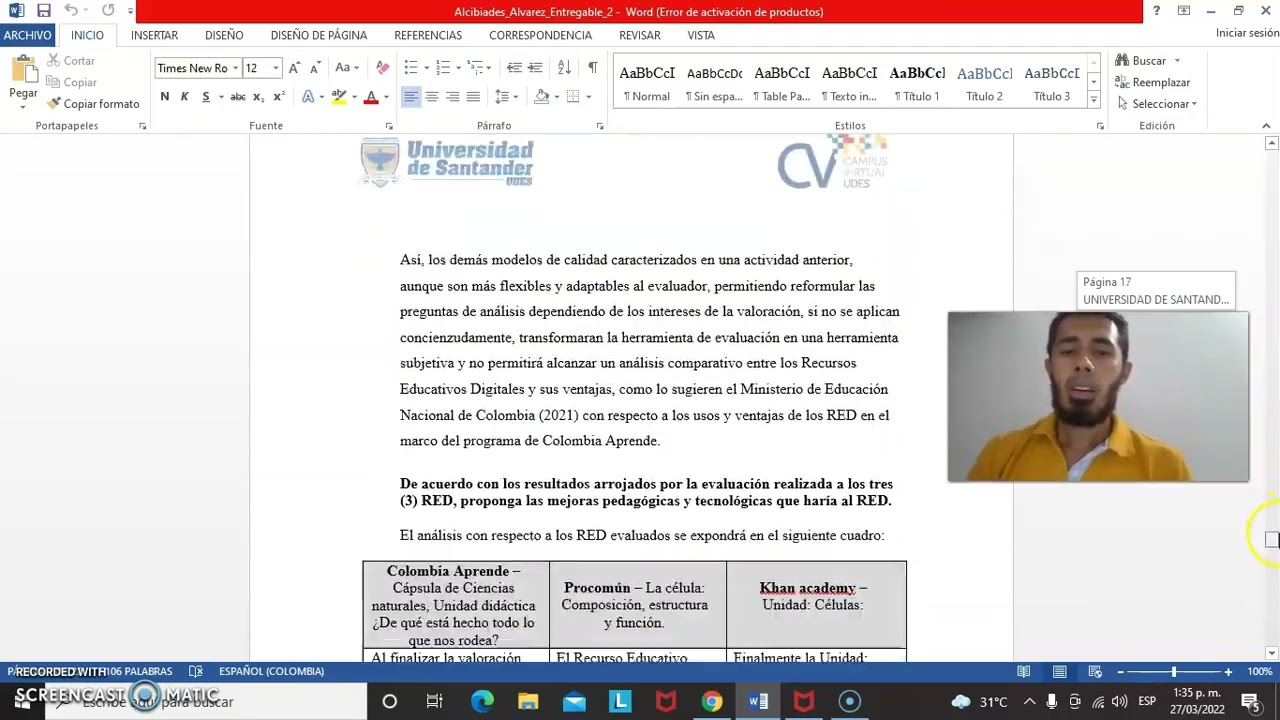
Task: Justify paragraph text
Action: (x=473, y=97)
